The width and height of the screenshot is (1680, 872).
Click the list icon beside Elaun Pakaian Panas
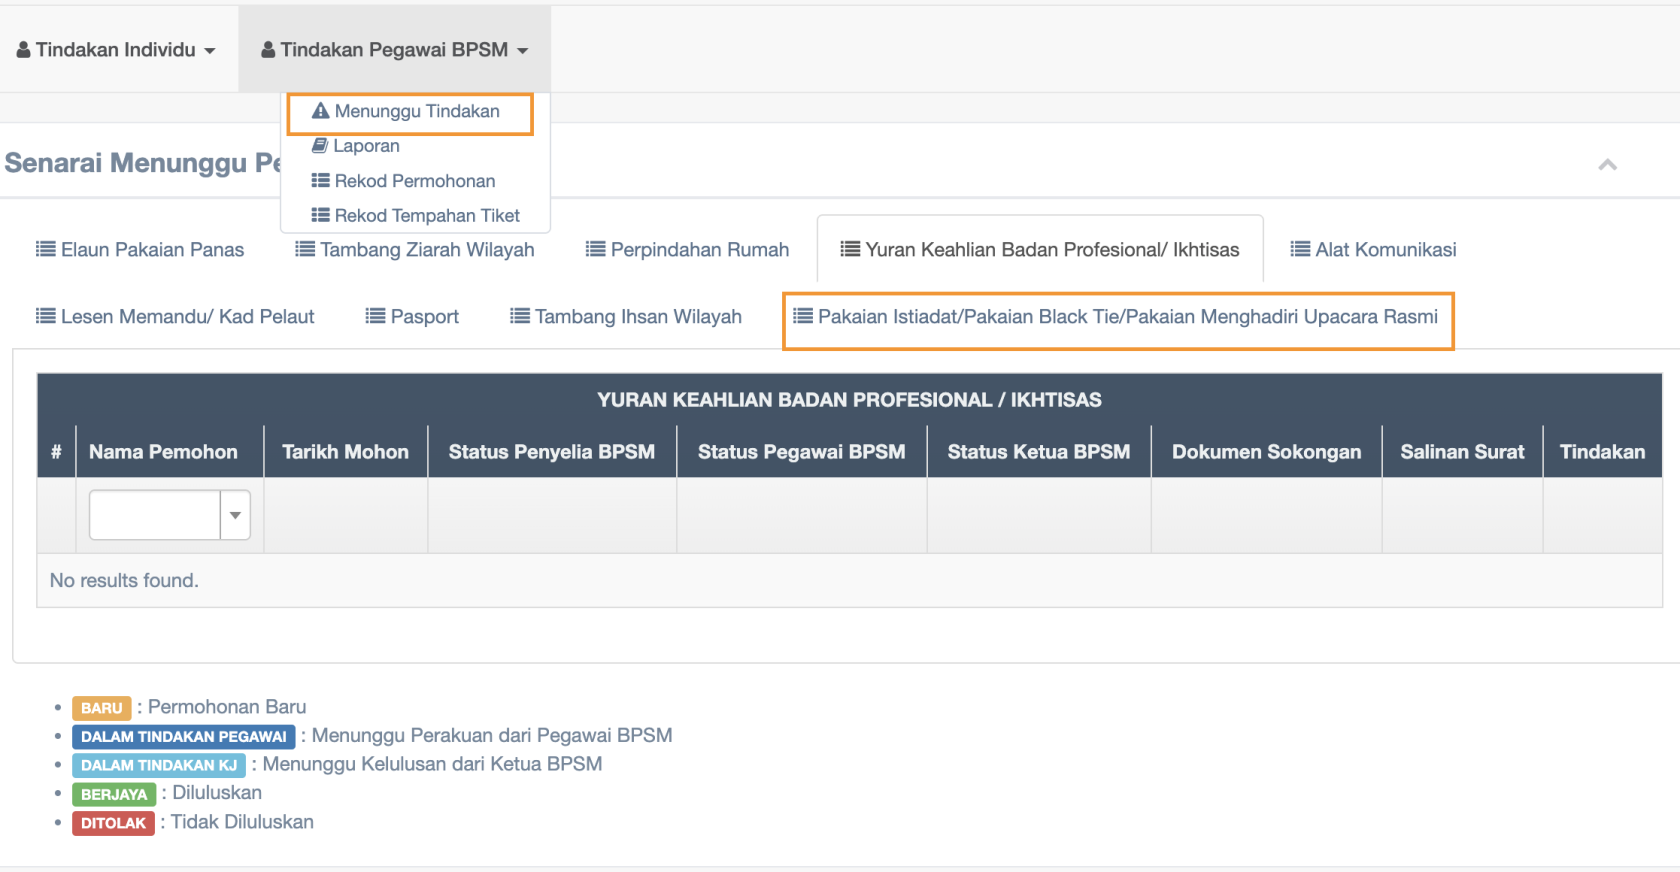click(46, 249)
